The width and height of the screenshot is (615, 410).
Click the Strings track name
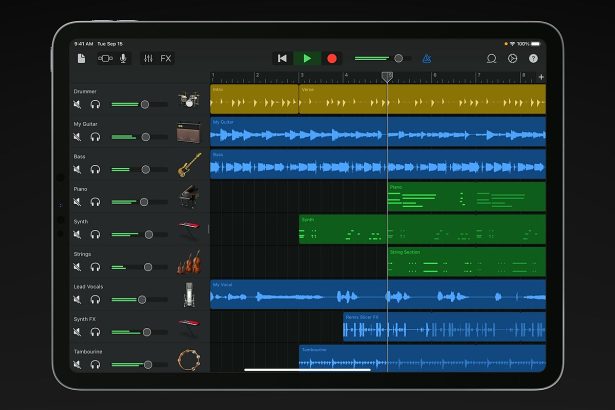[x=82, y=254]
